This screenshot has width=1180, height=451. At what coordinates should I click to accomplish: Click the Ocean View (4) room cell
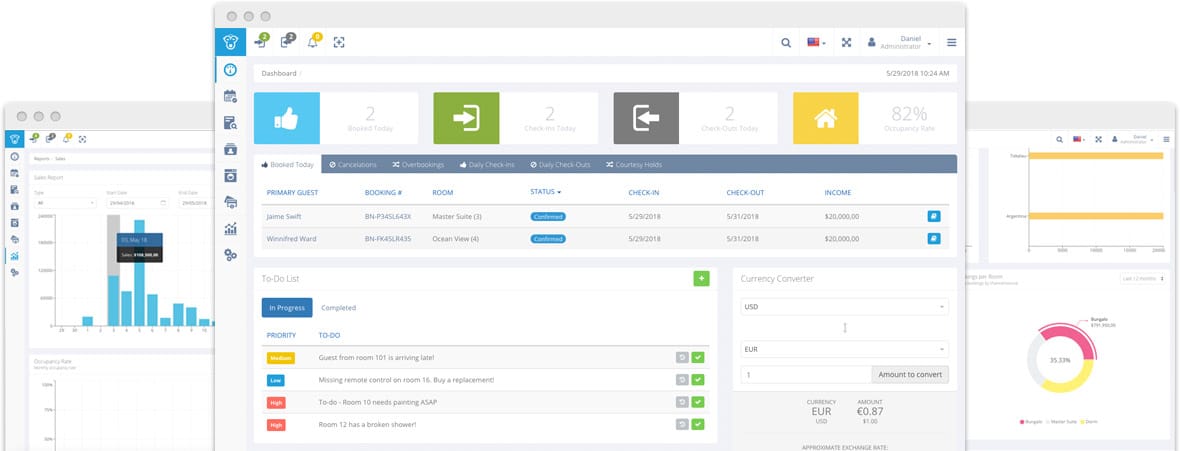point(457,239)
